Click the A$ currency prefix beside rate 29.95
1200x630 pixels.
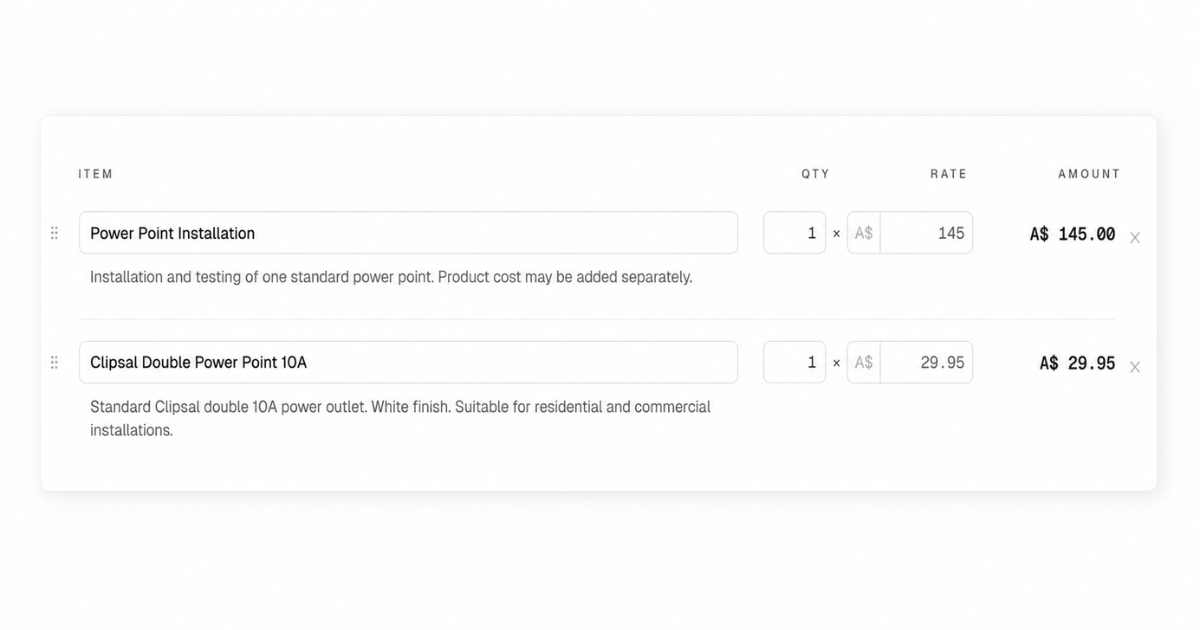tap(864, 362)
